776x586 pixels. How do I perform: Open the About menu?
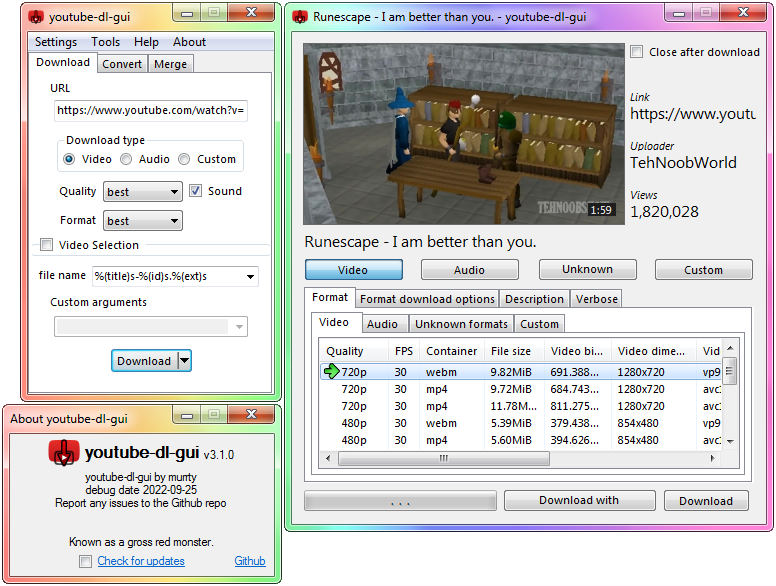coord(189,42)
